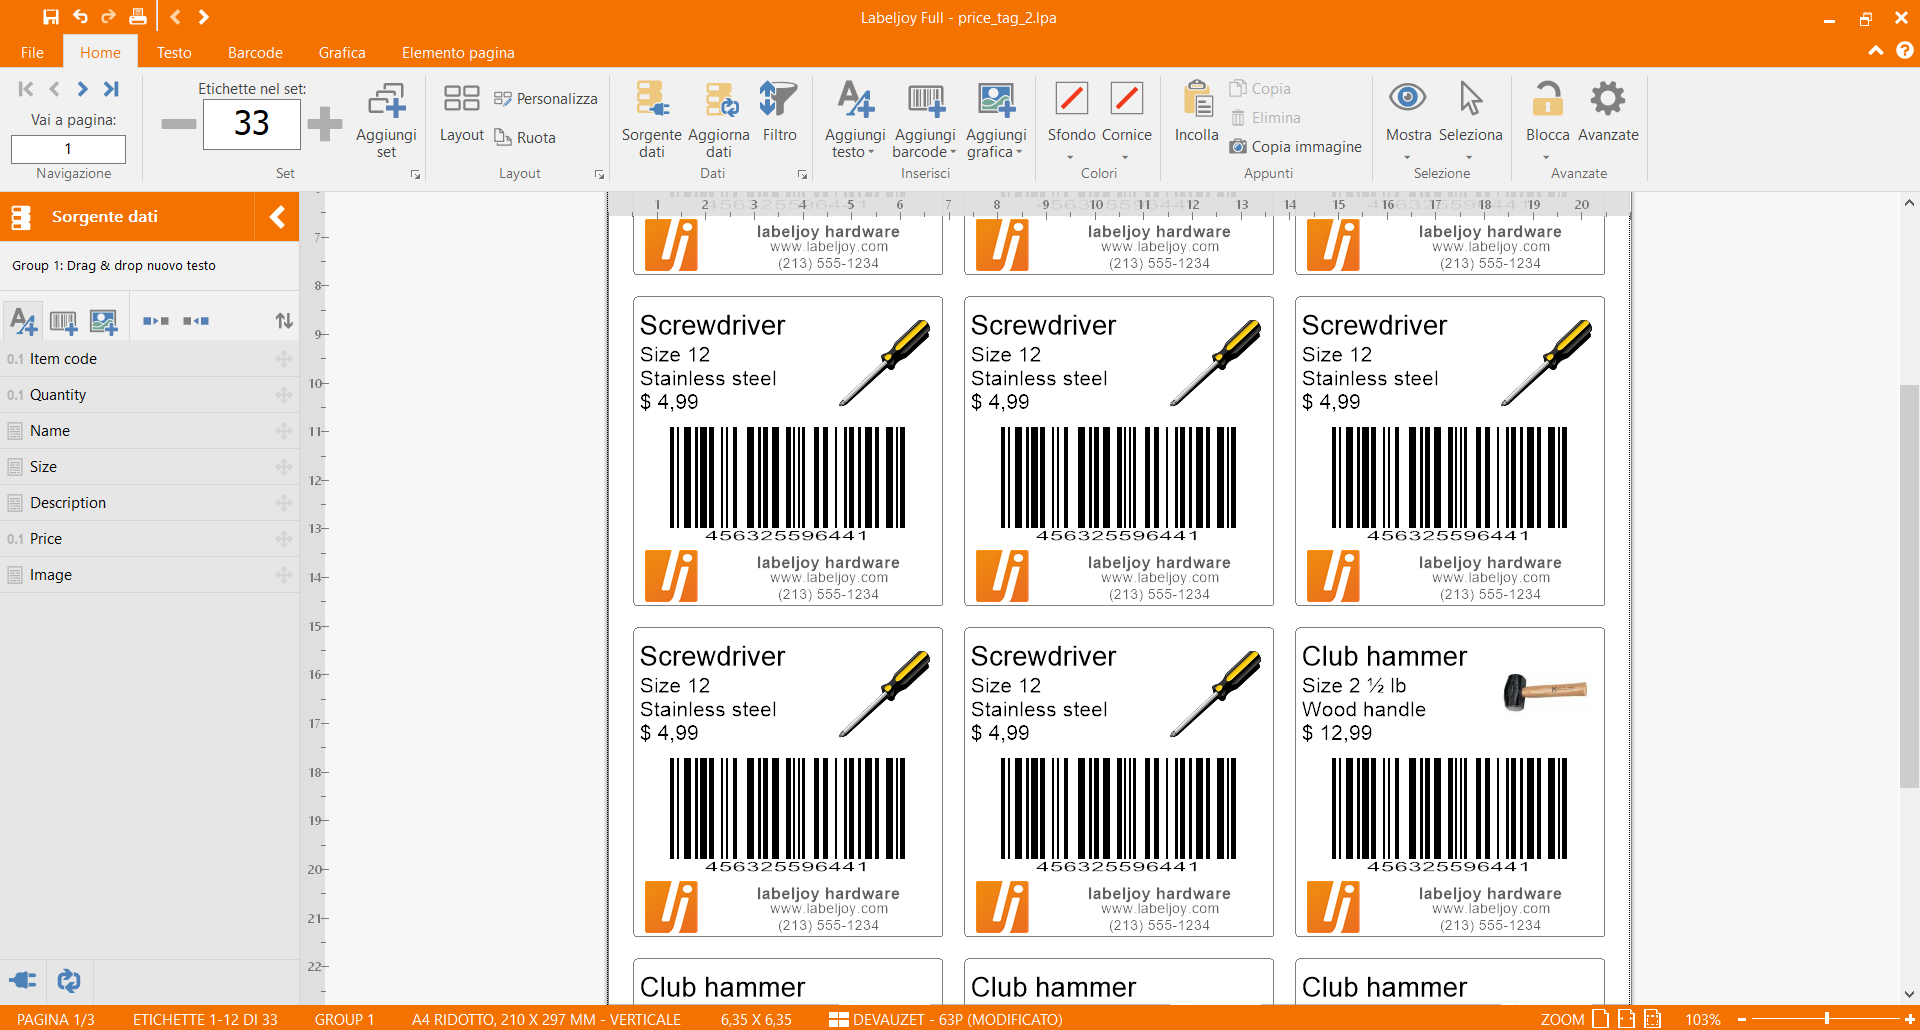Click next page arrow in Navigazione
Screen dimensions: 1920x1030
83,89
